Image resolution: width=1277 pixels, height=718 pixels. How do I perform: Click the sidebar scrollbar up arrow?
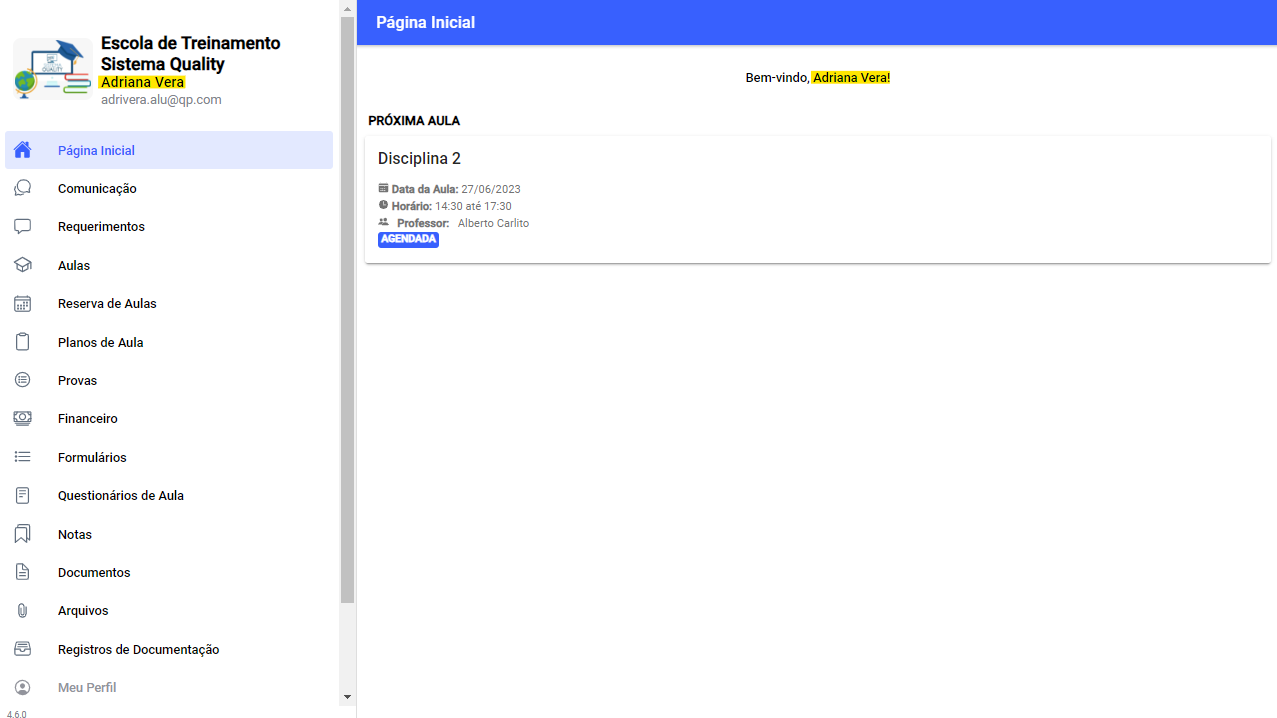click(x=347, y=9)
